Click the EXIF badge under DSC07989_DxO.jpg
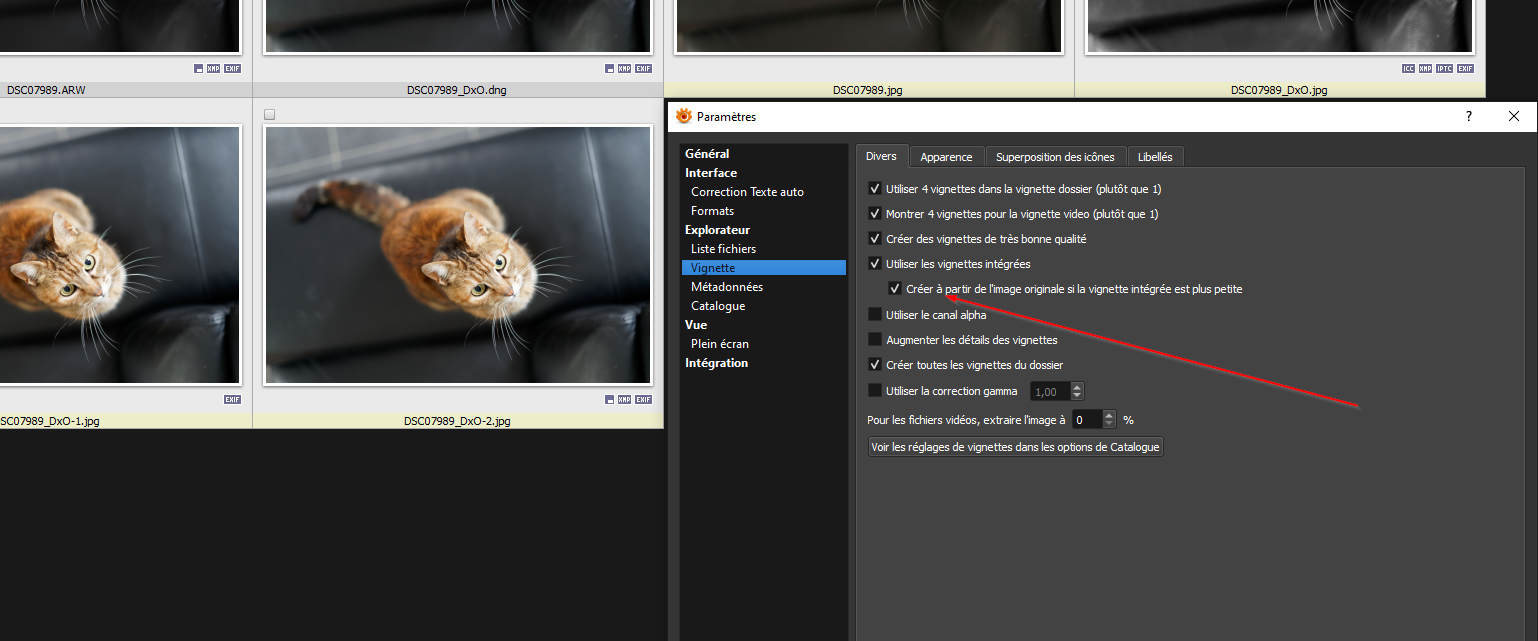The width and height of the screenshot is (1538, 641). 1465,69
